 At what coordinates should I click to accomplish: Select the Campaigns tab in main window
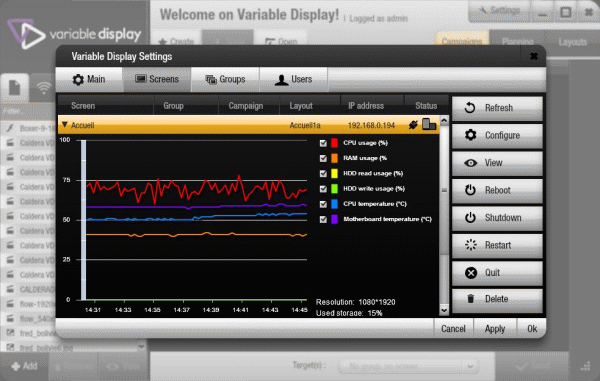pyautogui.click(x=461, y=42)
